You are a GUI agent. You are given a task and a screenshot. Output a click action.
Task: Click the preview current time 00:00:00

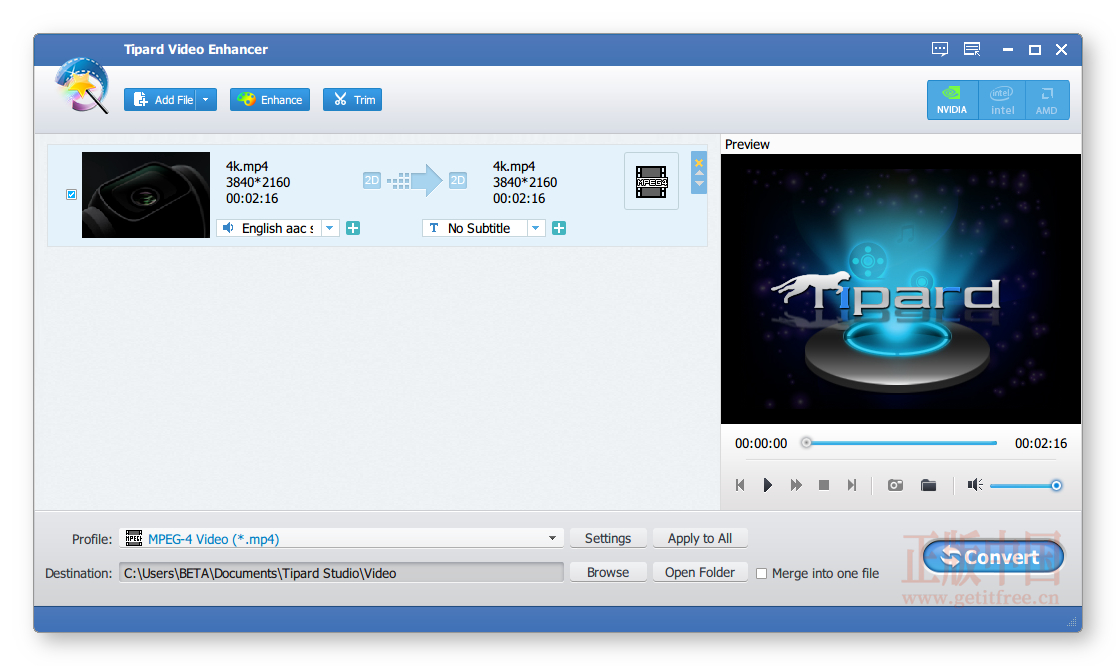[761, 443]
